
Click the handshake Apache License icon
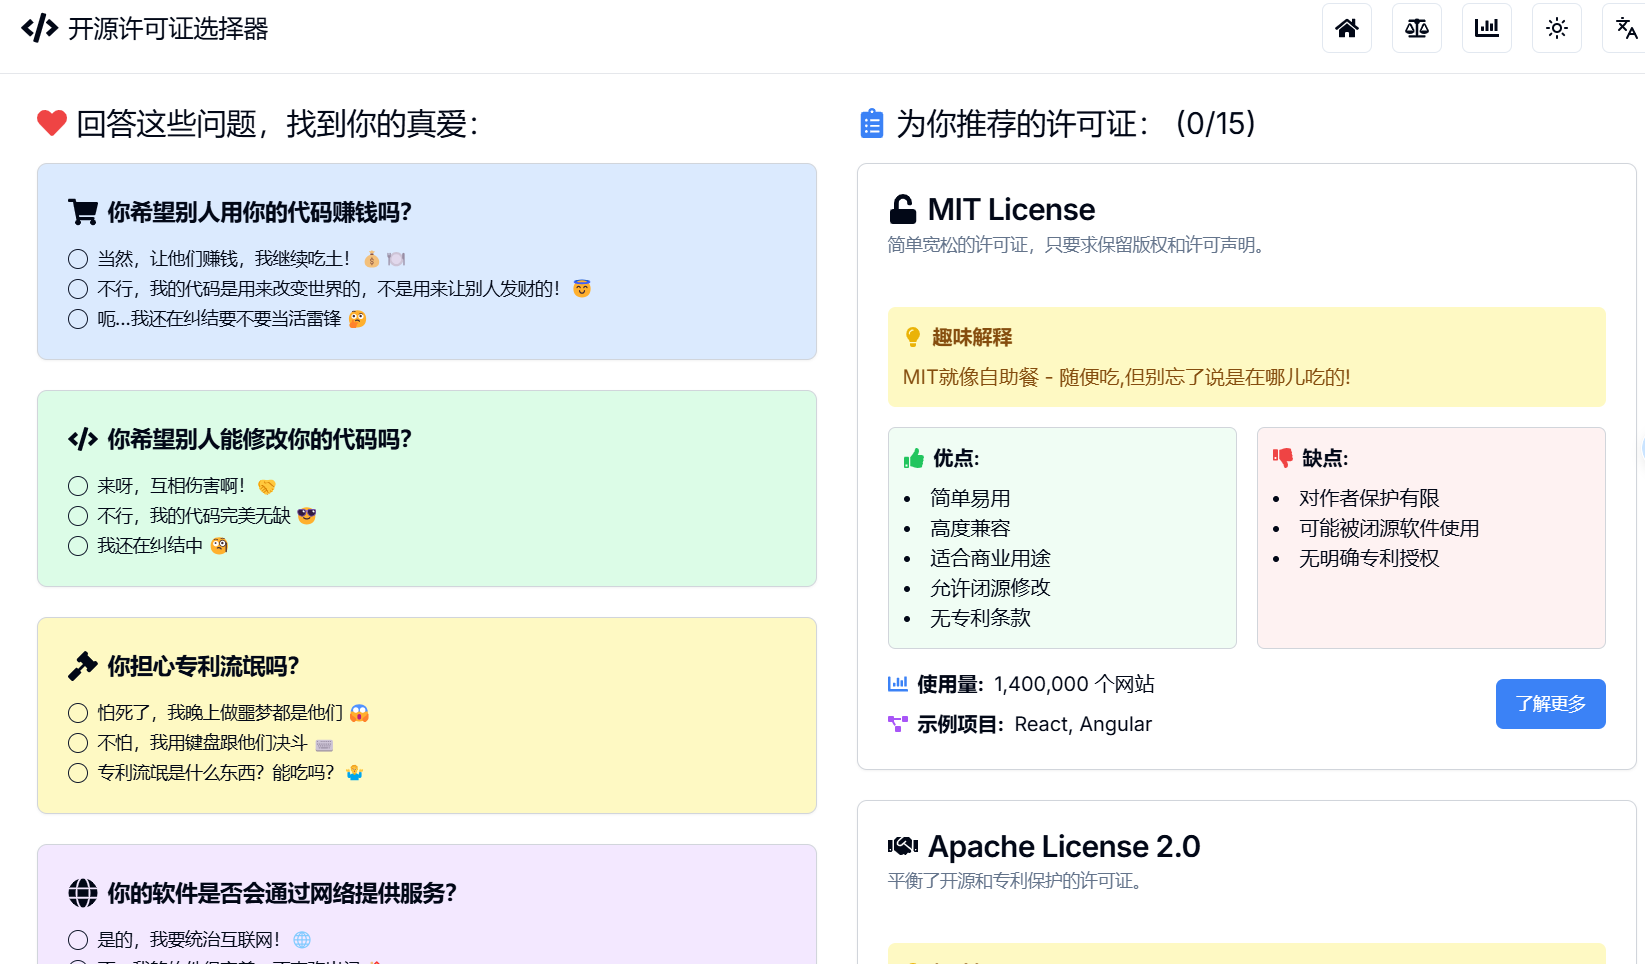903,846
